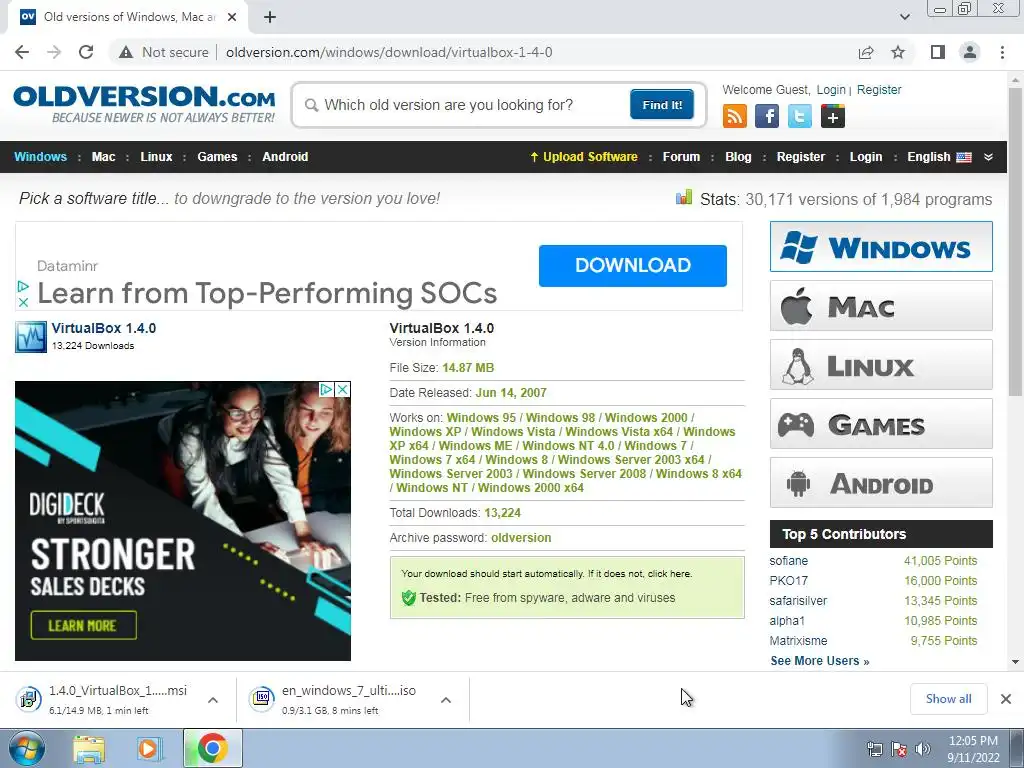Click the OLDVERSION.COM logo
The image size is (1024, 768).
point(144,104)
